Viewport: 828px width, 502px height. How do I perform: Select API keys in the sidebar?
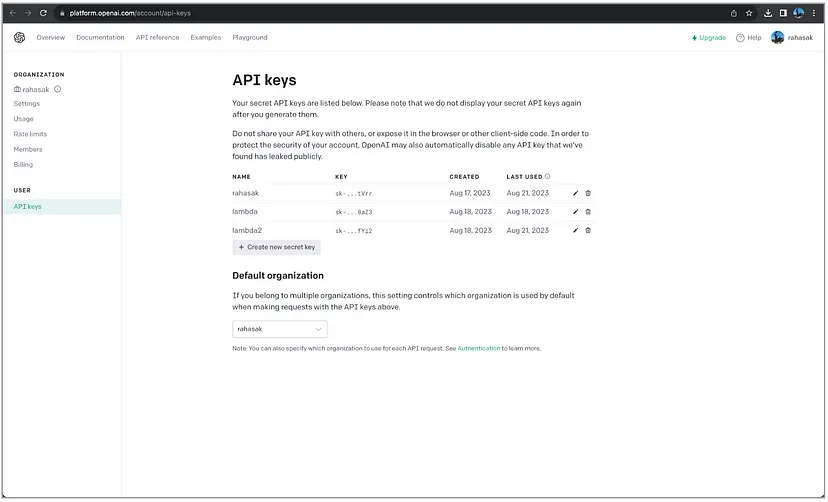62,206
